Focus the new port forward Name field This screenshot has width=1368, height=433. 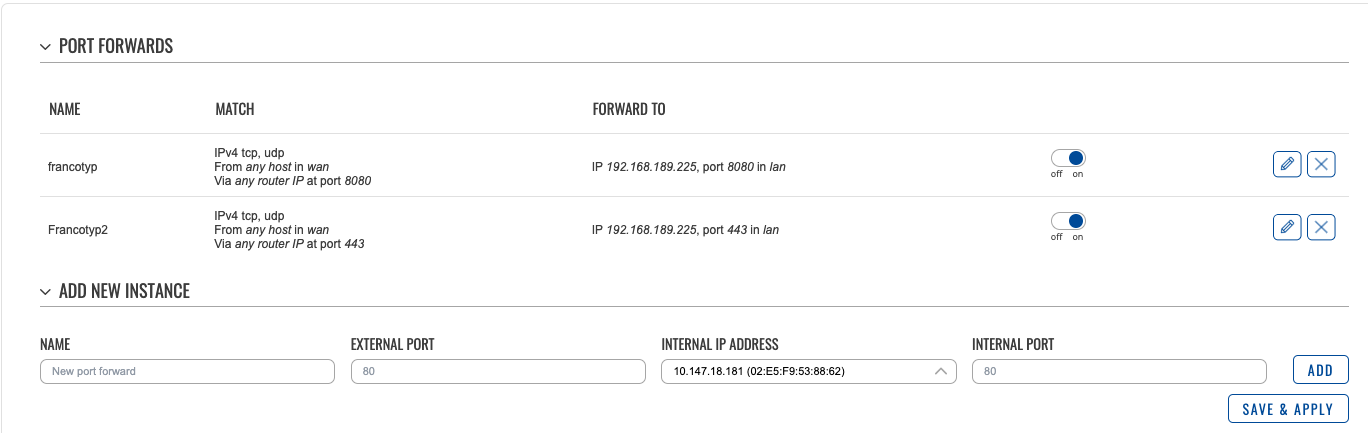pos(187,371)
